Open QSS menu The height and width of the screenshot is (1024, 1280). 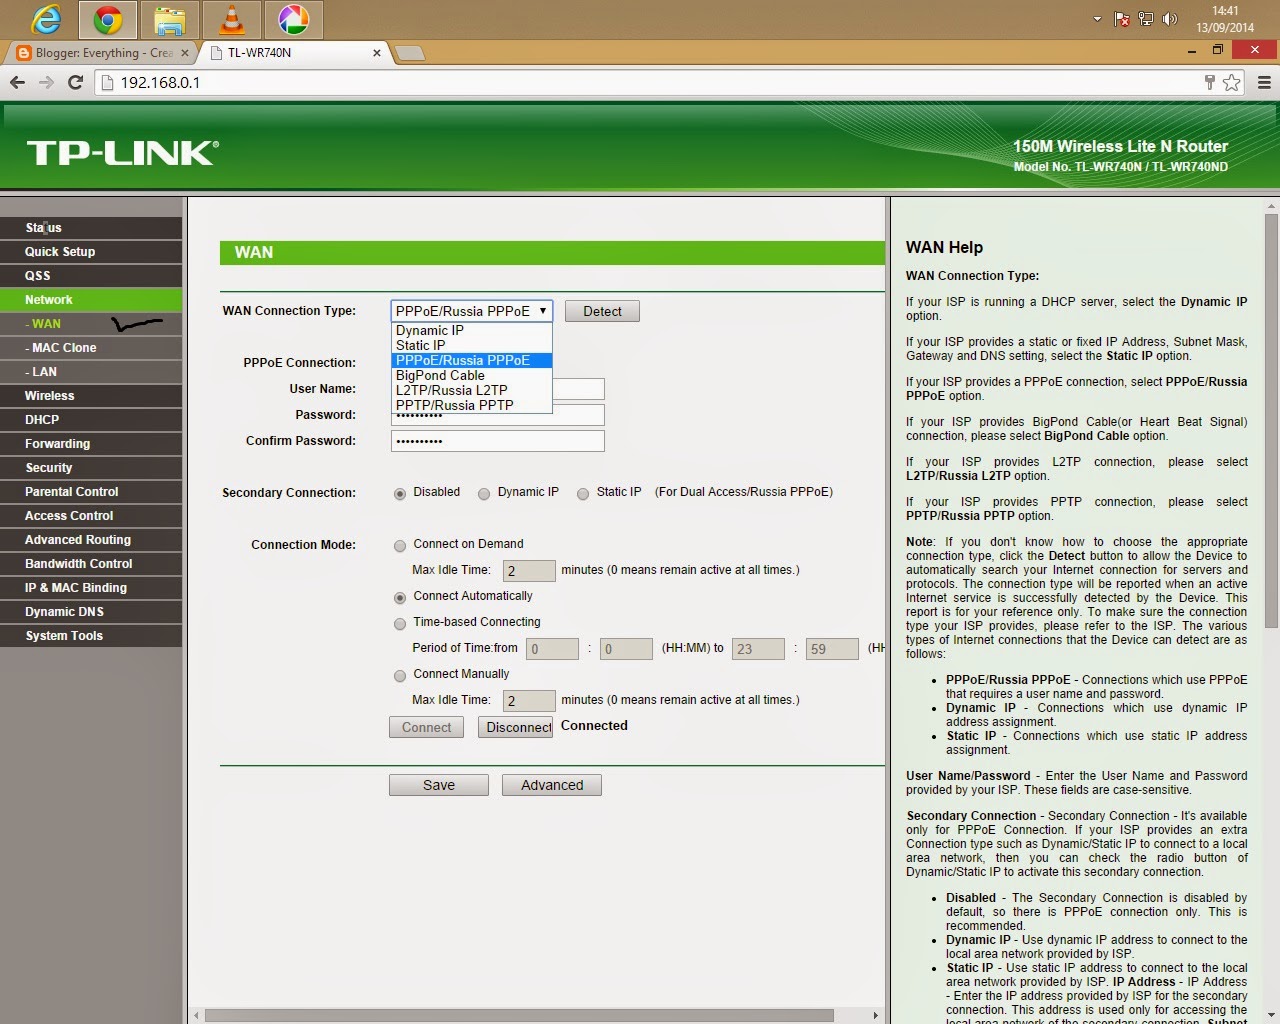(91, 276)
